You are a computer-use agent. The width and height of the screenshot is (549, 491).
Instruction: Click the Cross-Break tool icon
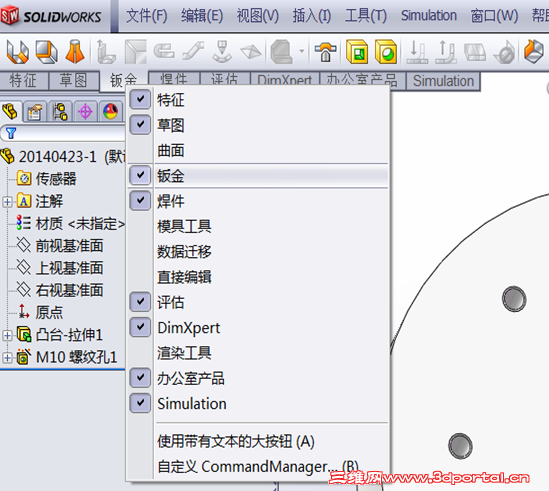pyautogui.click(x=251, y=52)
